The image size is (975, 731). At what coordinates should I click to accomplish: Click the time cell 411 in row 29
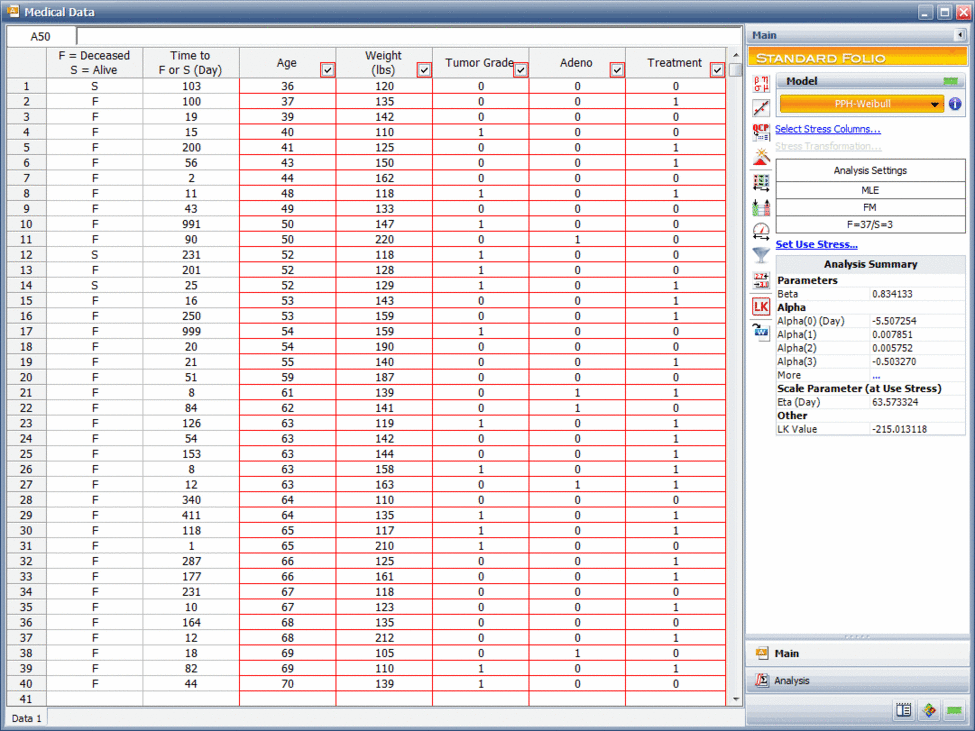(191, 515)
